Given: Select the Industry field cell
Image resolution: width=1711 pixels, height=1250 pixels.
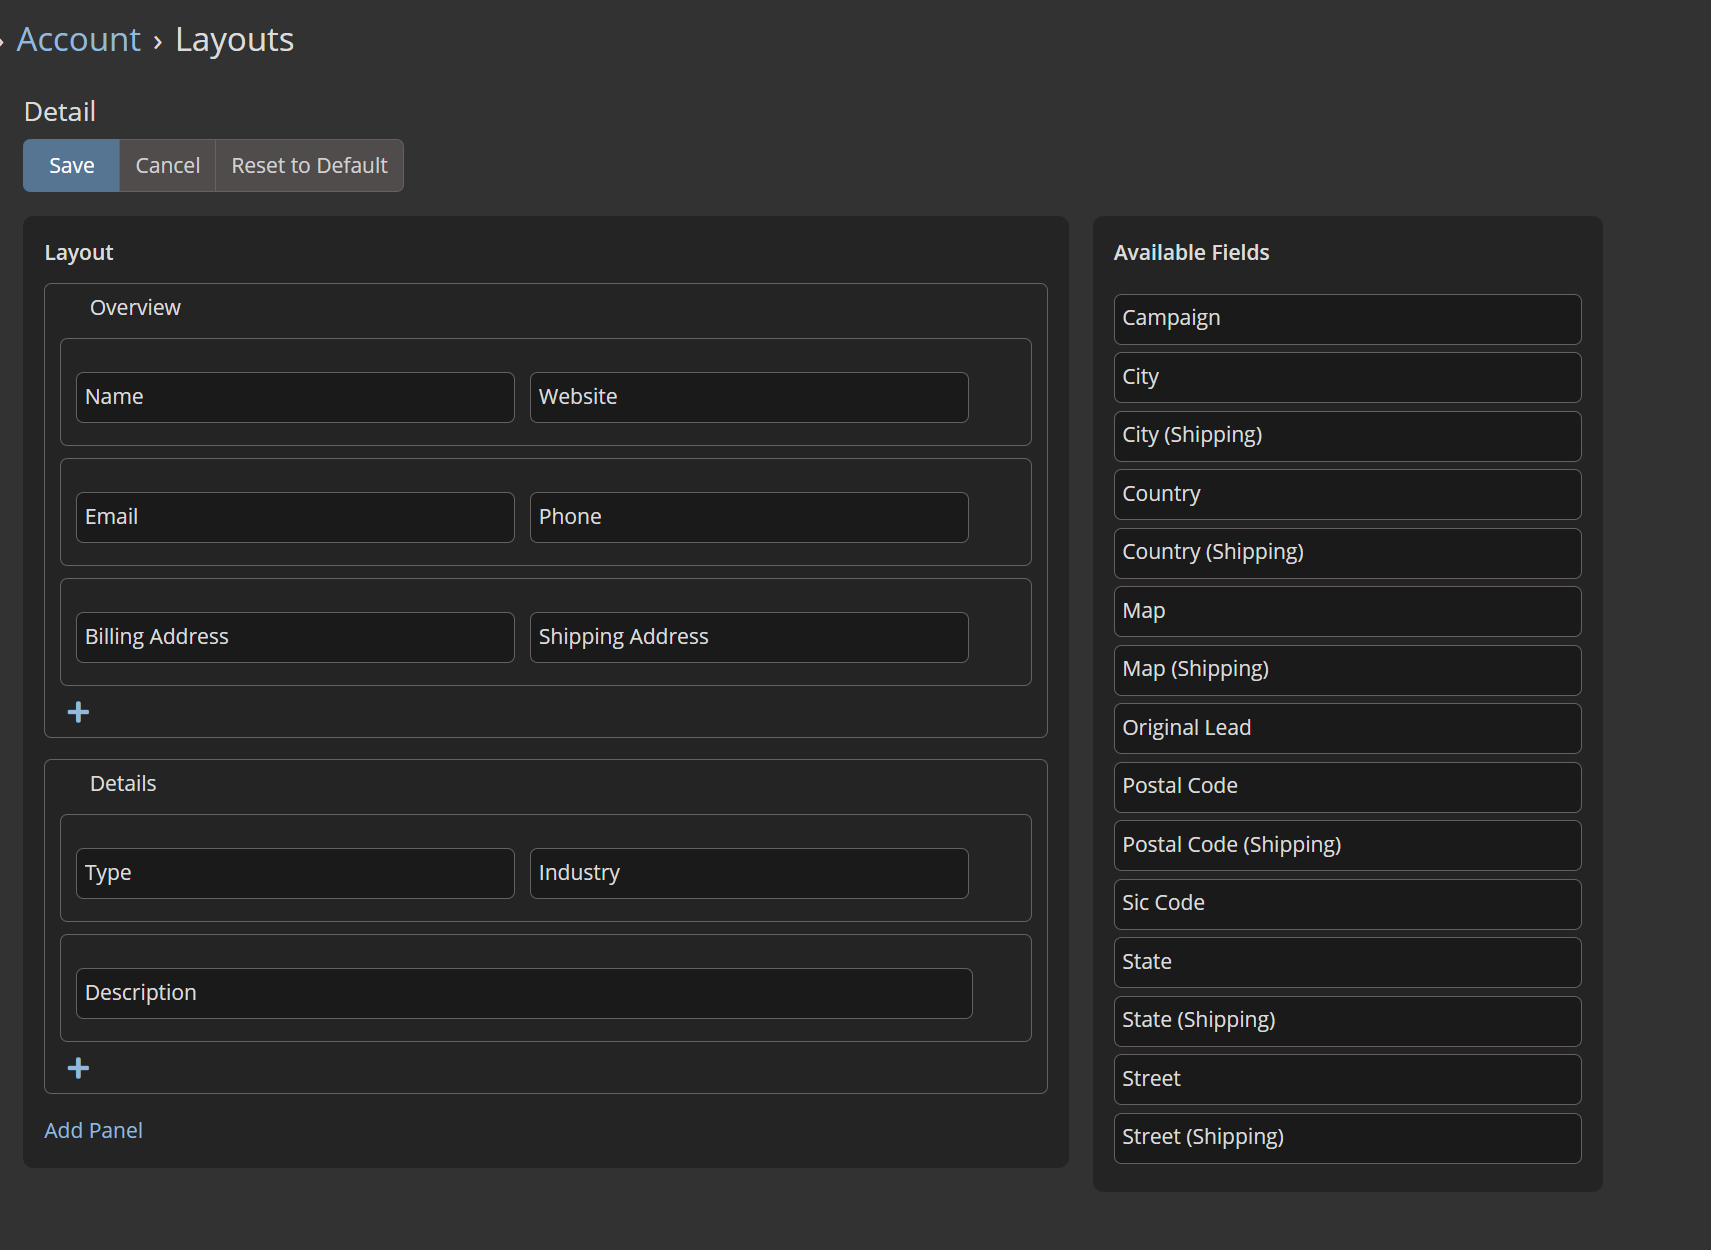Looking at the screenshot, I should tap(748, 873).
